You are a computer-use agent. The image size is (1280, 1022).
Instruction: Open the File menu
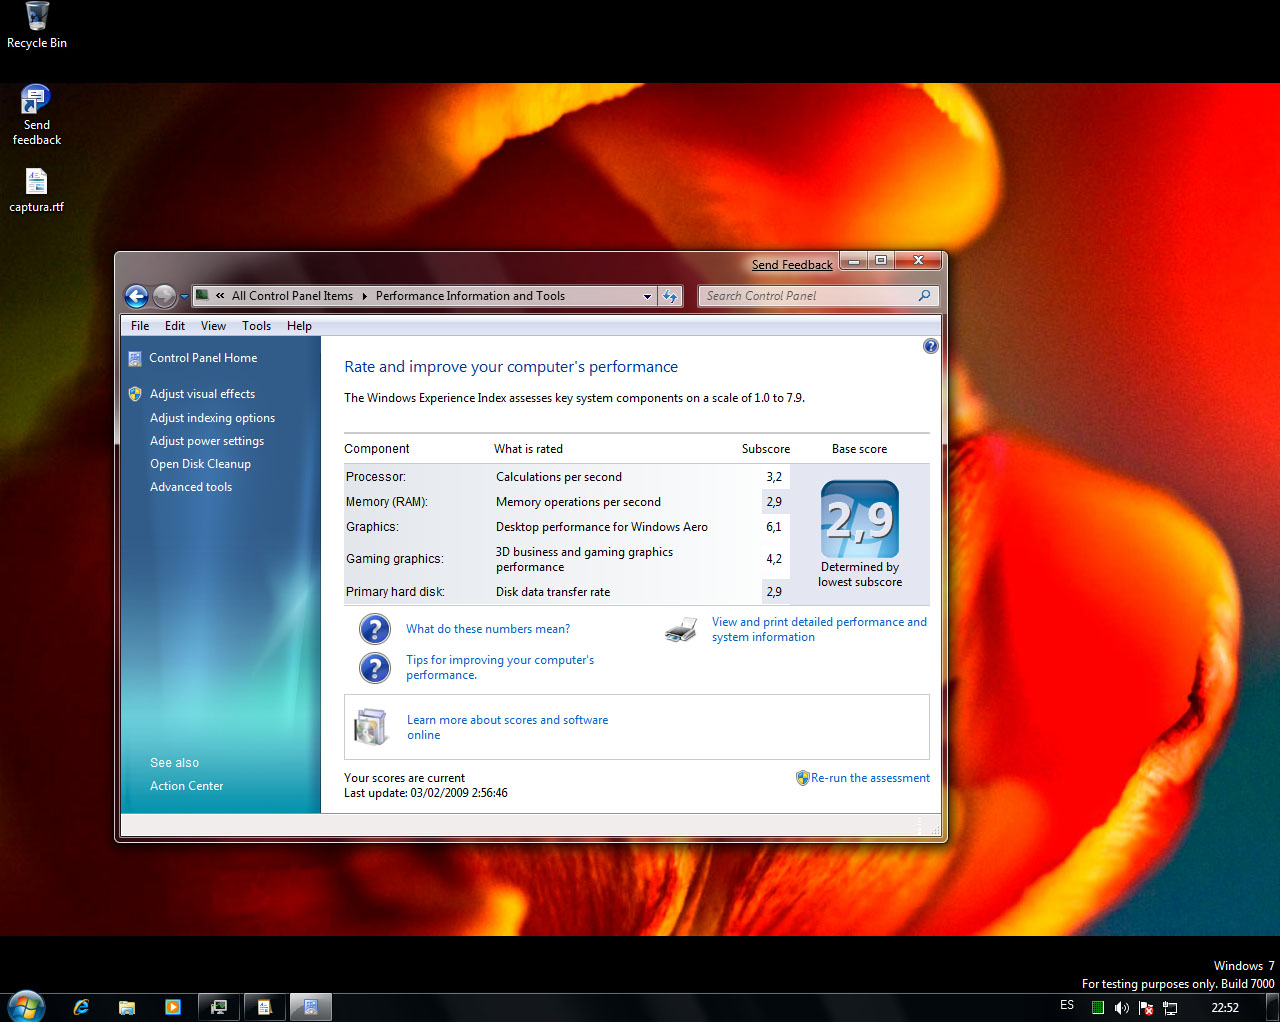point(140,325)
